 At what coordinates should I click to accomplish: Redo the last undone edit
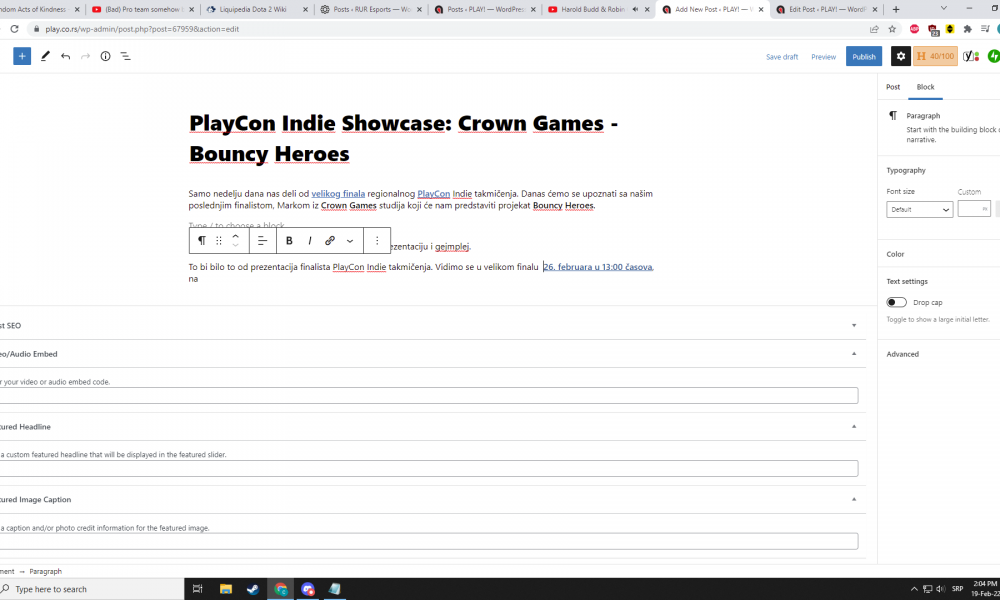coord(85,56)
